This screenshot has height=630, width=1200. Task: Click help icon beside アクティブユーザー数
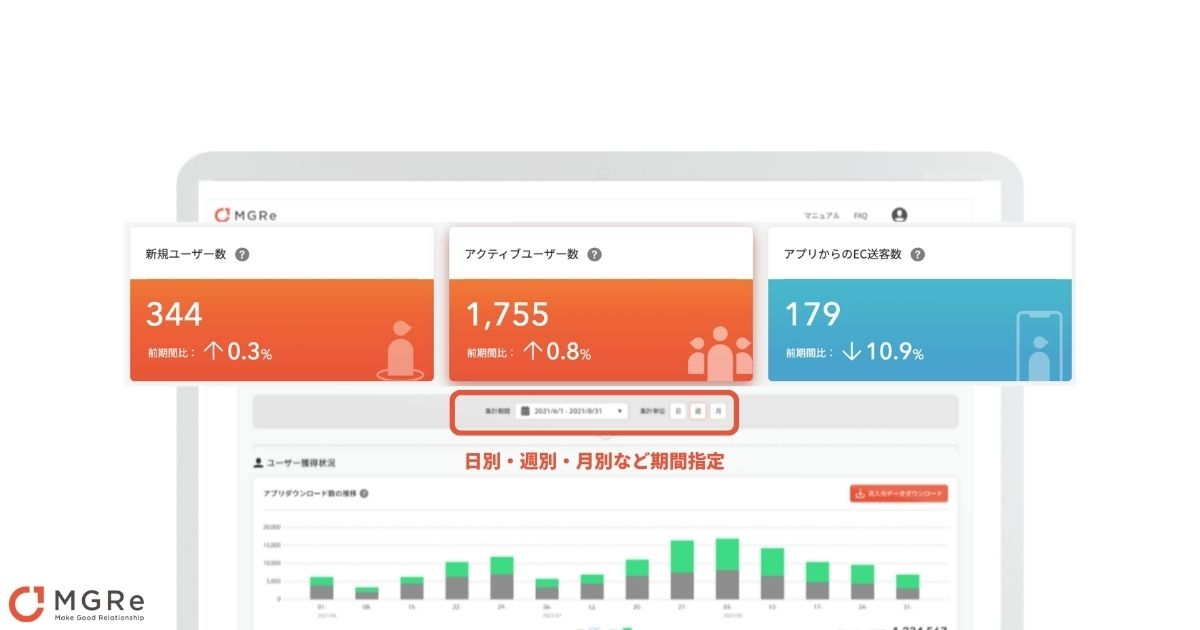(x=594, y=255)
